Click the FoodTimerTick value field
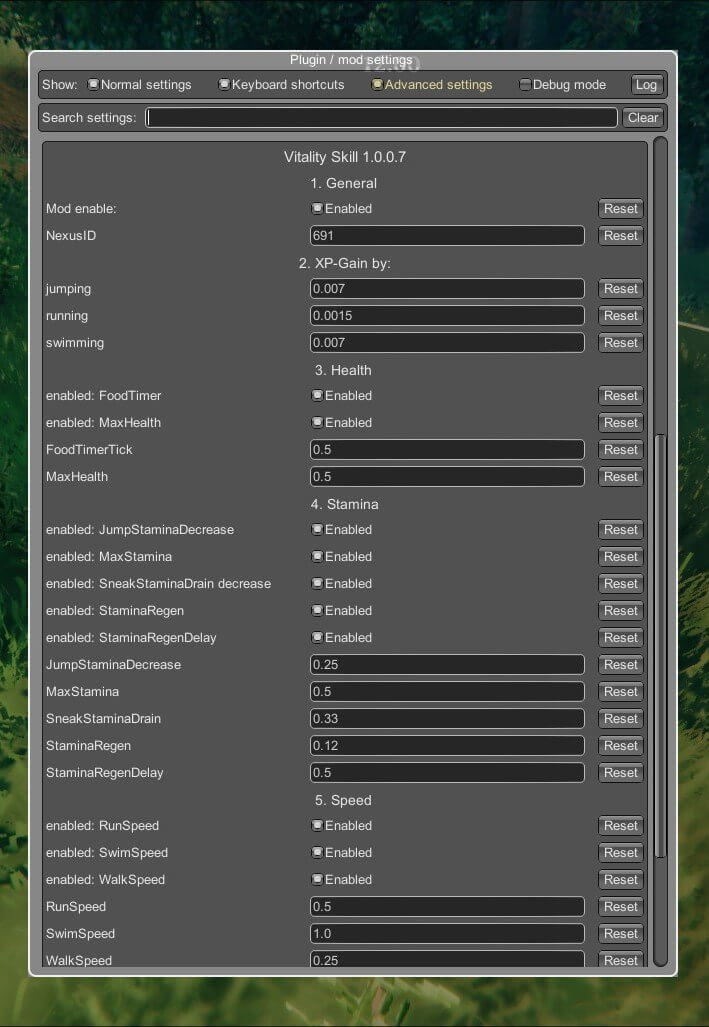Viewport: 709px width, 1027px height. [x=446, y=450]
